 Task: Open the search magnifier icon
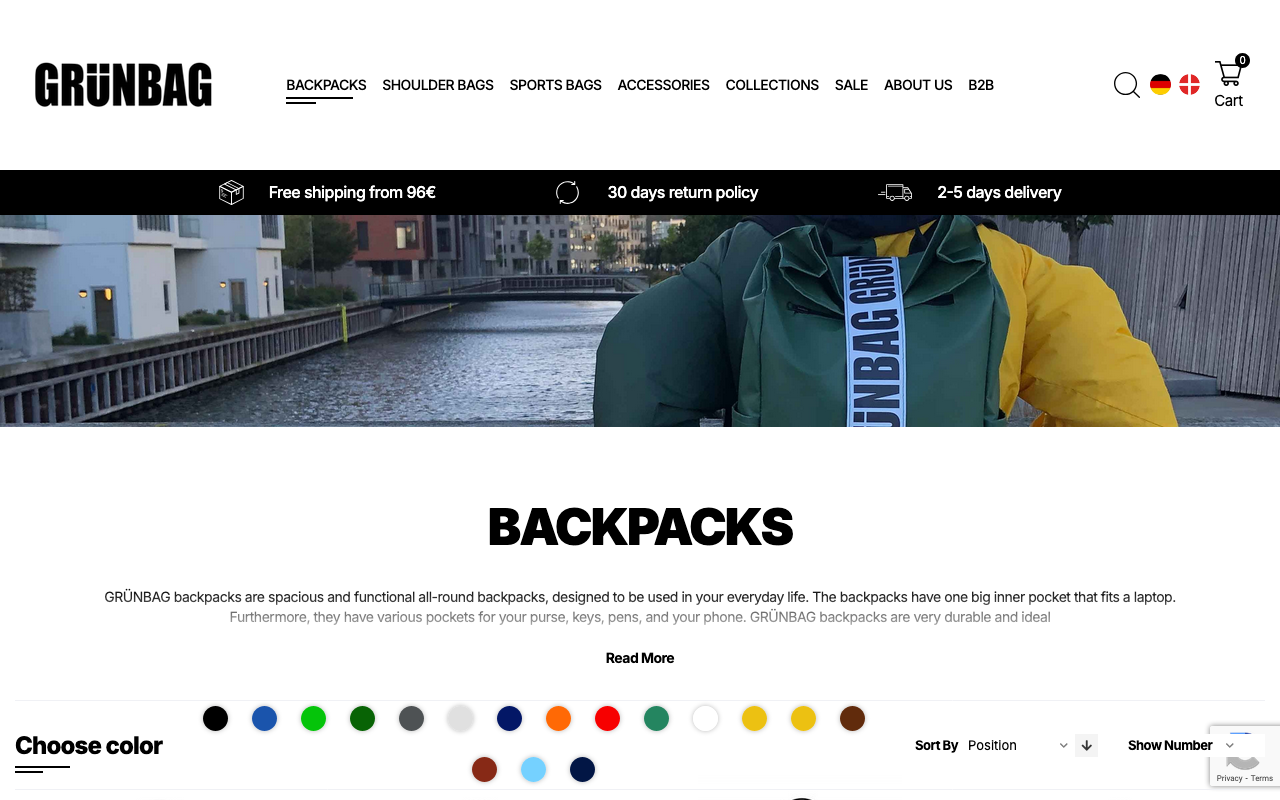(x=1127, y=85)
